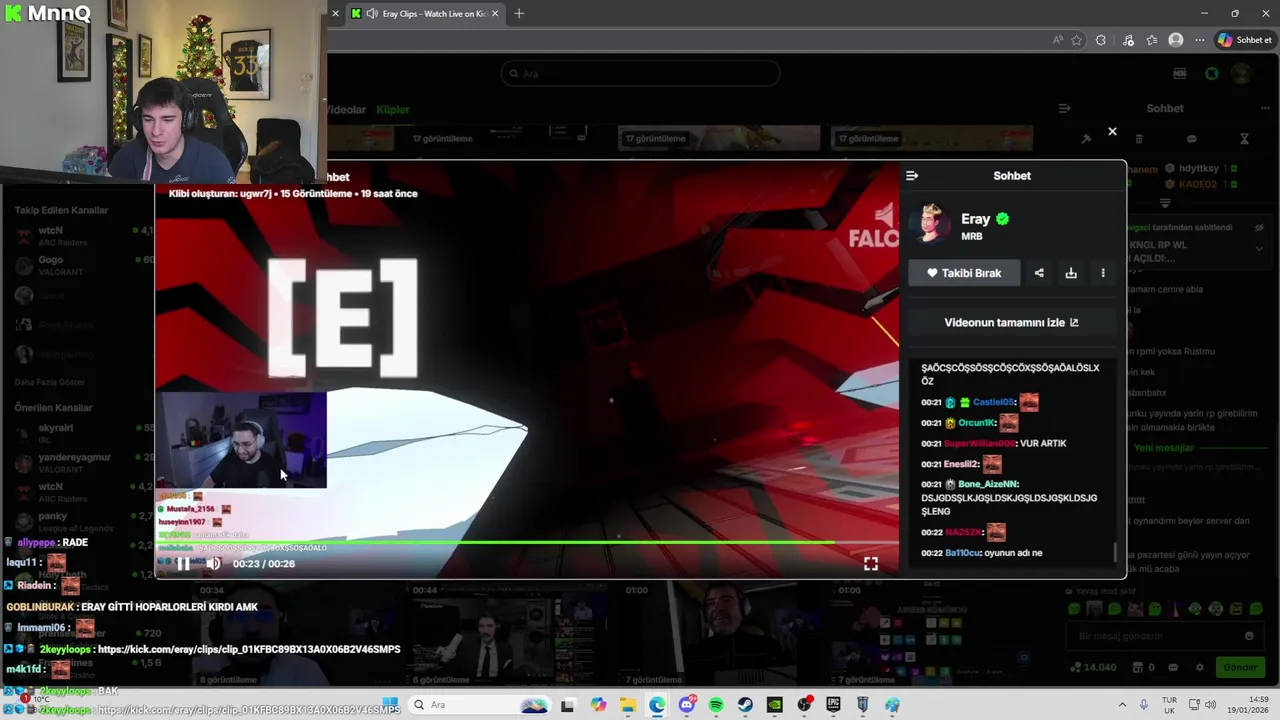Click the clip chat scrollbar
This screenshot has width=1280, height=720.
pyautogui.click(x=1116, y=552)
